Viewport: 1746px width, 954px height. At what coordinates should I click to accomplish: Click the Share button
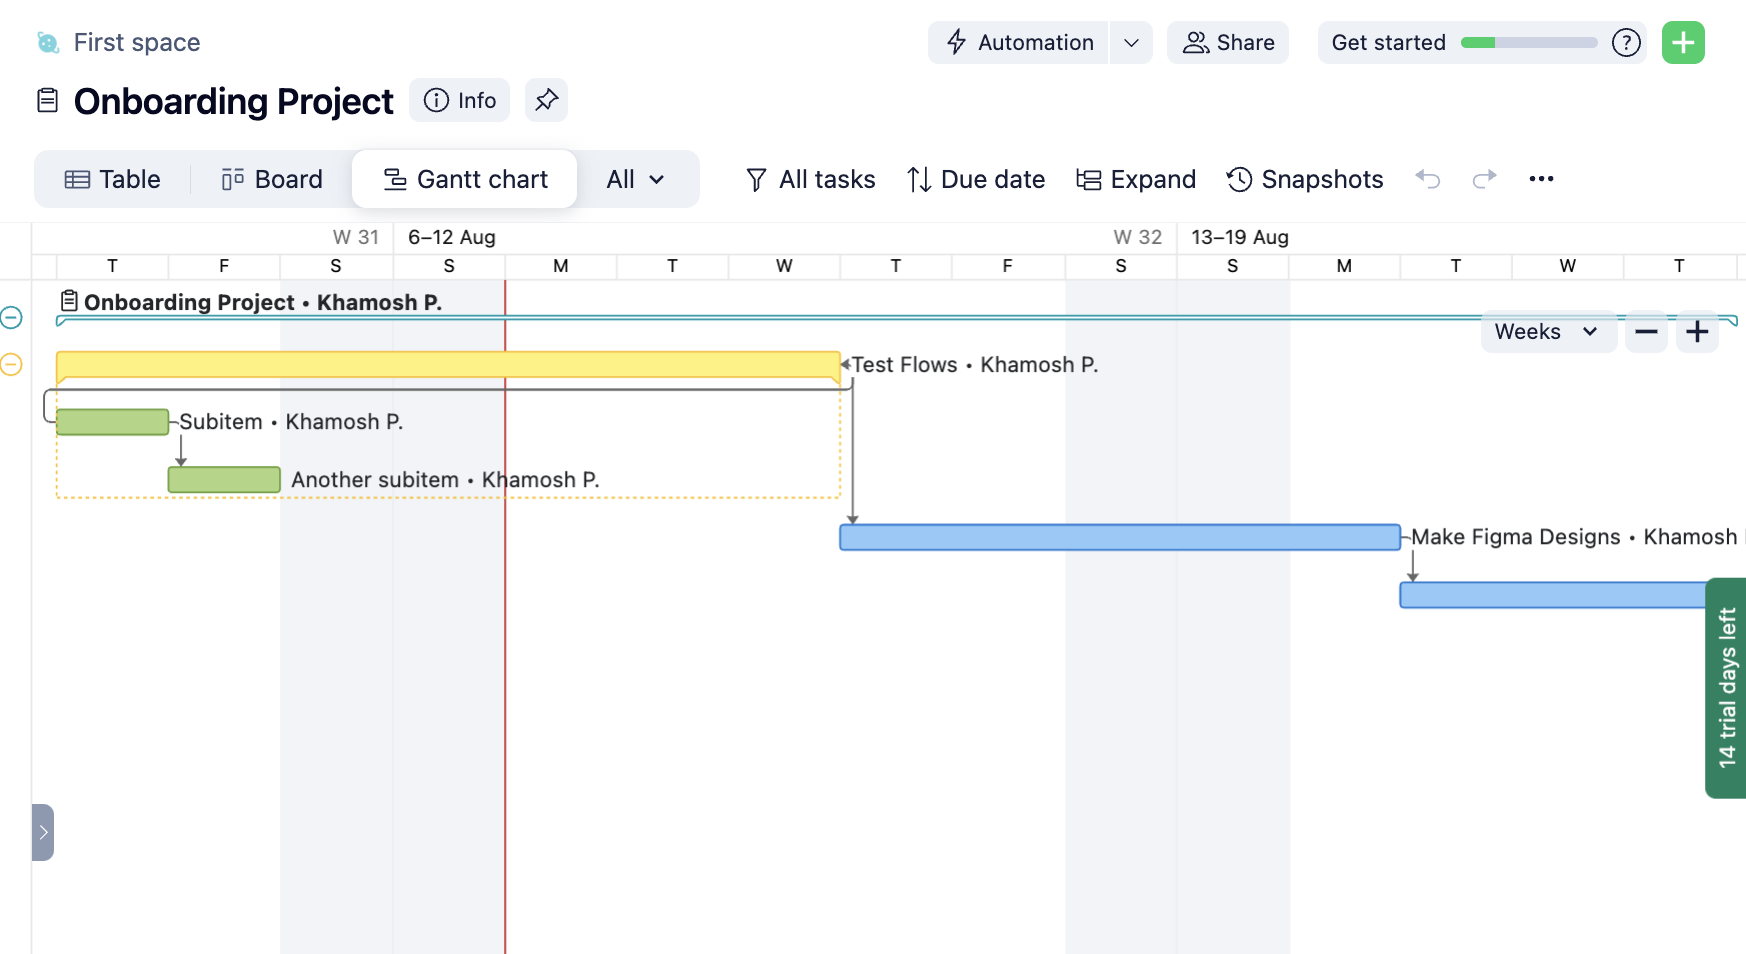pos(1228,43)
